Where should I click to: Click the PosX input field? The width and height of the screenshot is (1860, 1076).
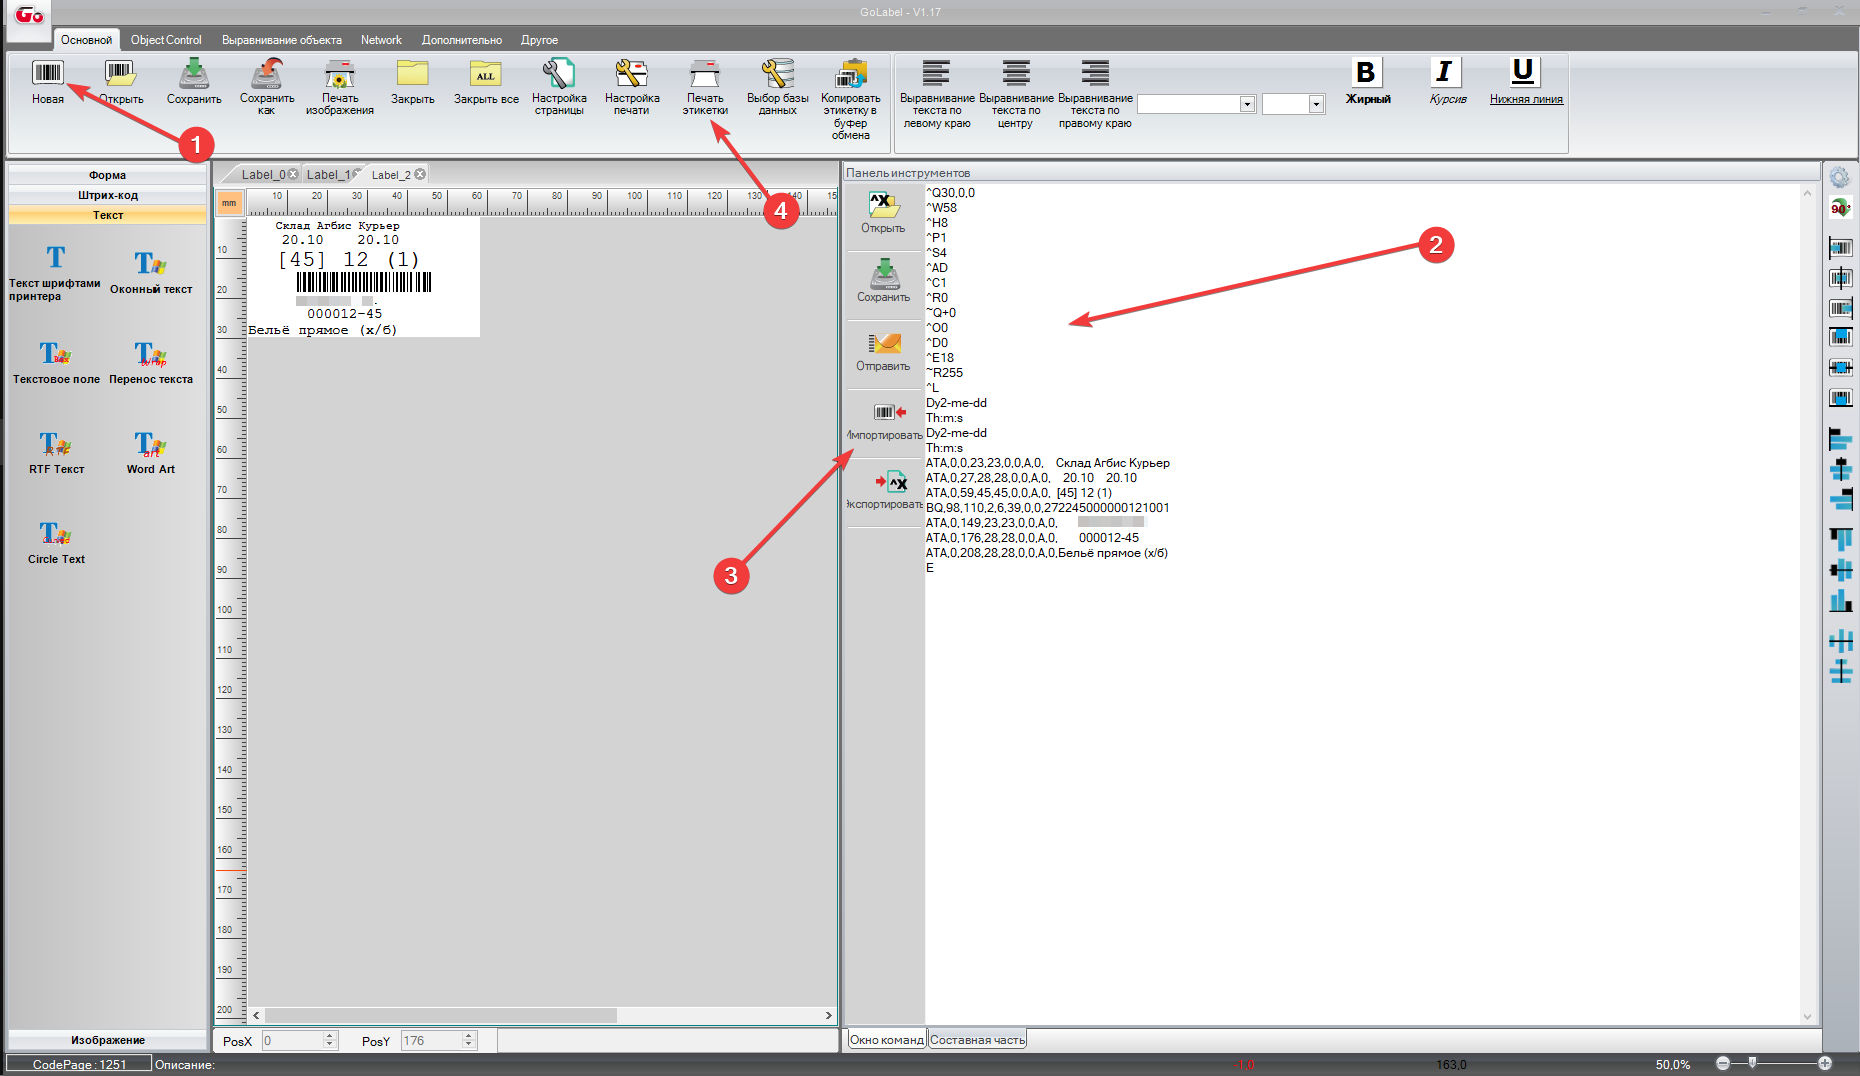tap(293, 1041)
